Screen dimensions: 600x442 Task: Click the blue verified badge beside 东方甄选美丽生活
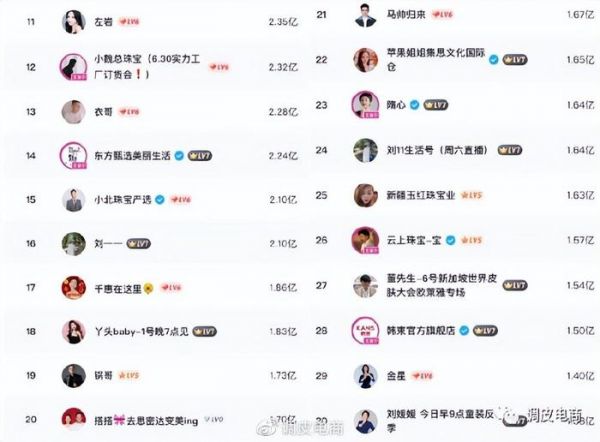(x=179, y=156)
